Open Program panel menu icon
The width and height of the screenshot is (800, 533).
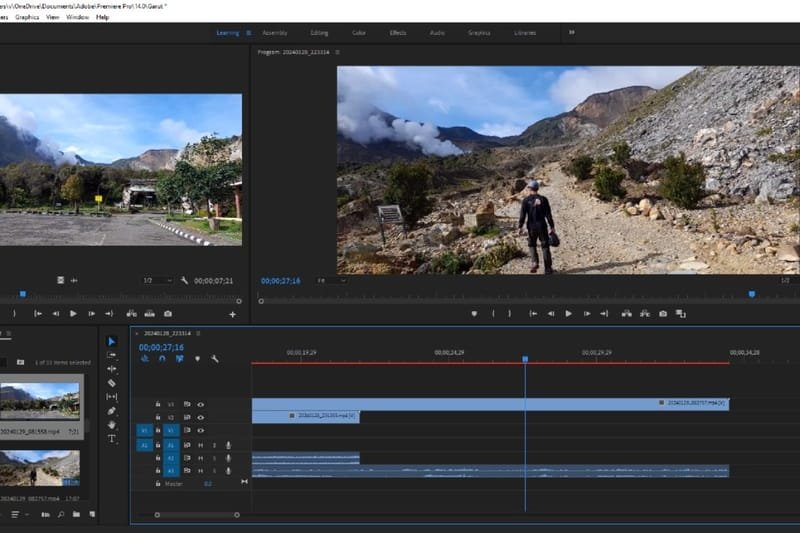[337, 52]
